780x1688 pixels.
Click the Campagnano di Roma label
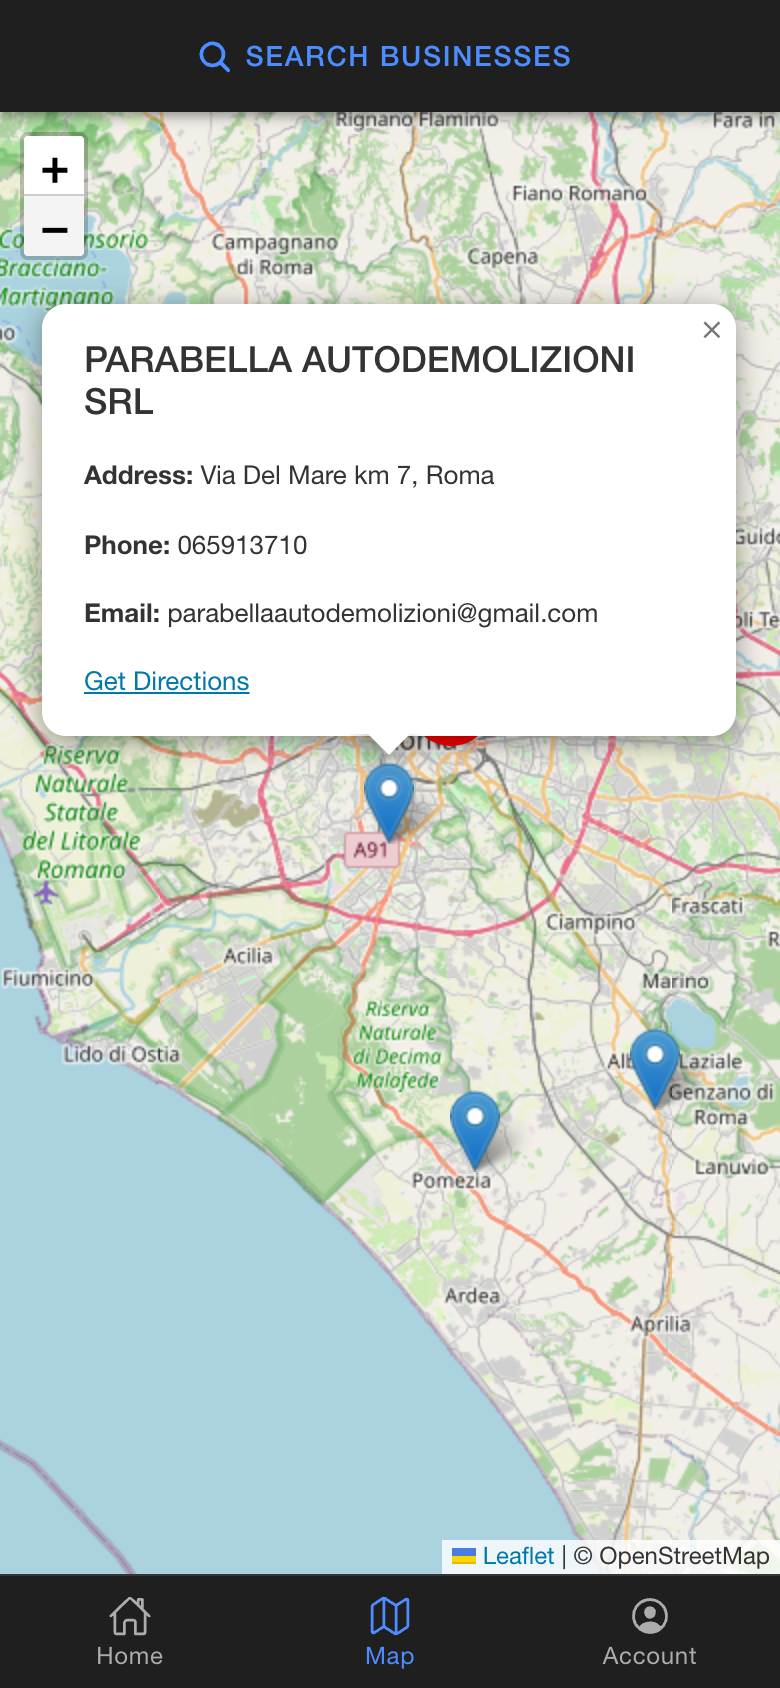coord(274,254)
